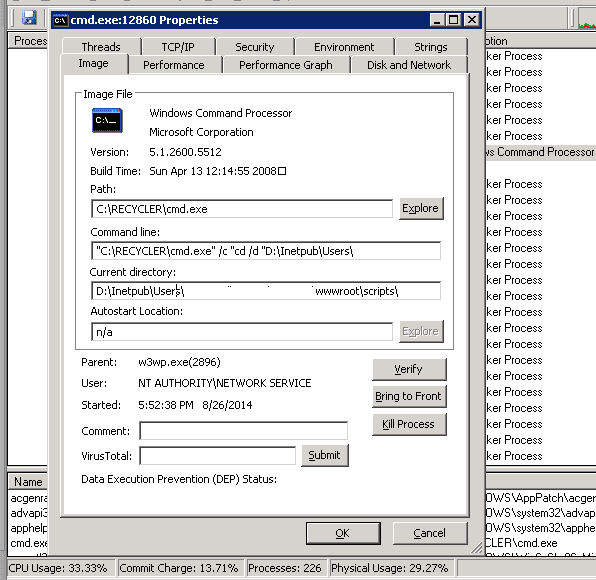This screenshot has height=580, width=596.
Task: Click the Name column header in lower pane
Action: (28, 482)
